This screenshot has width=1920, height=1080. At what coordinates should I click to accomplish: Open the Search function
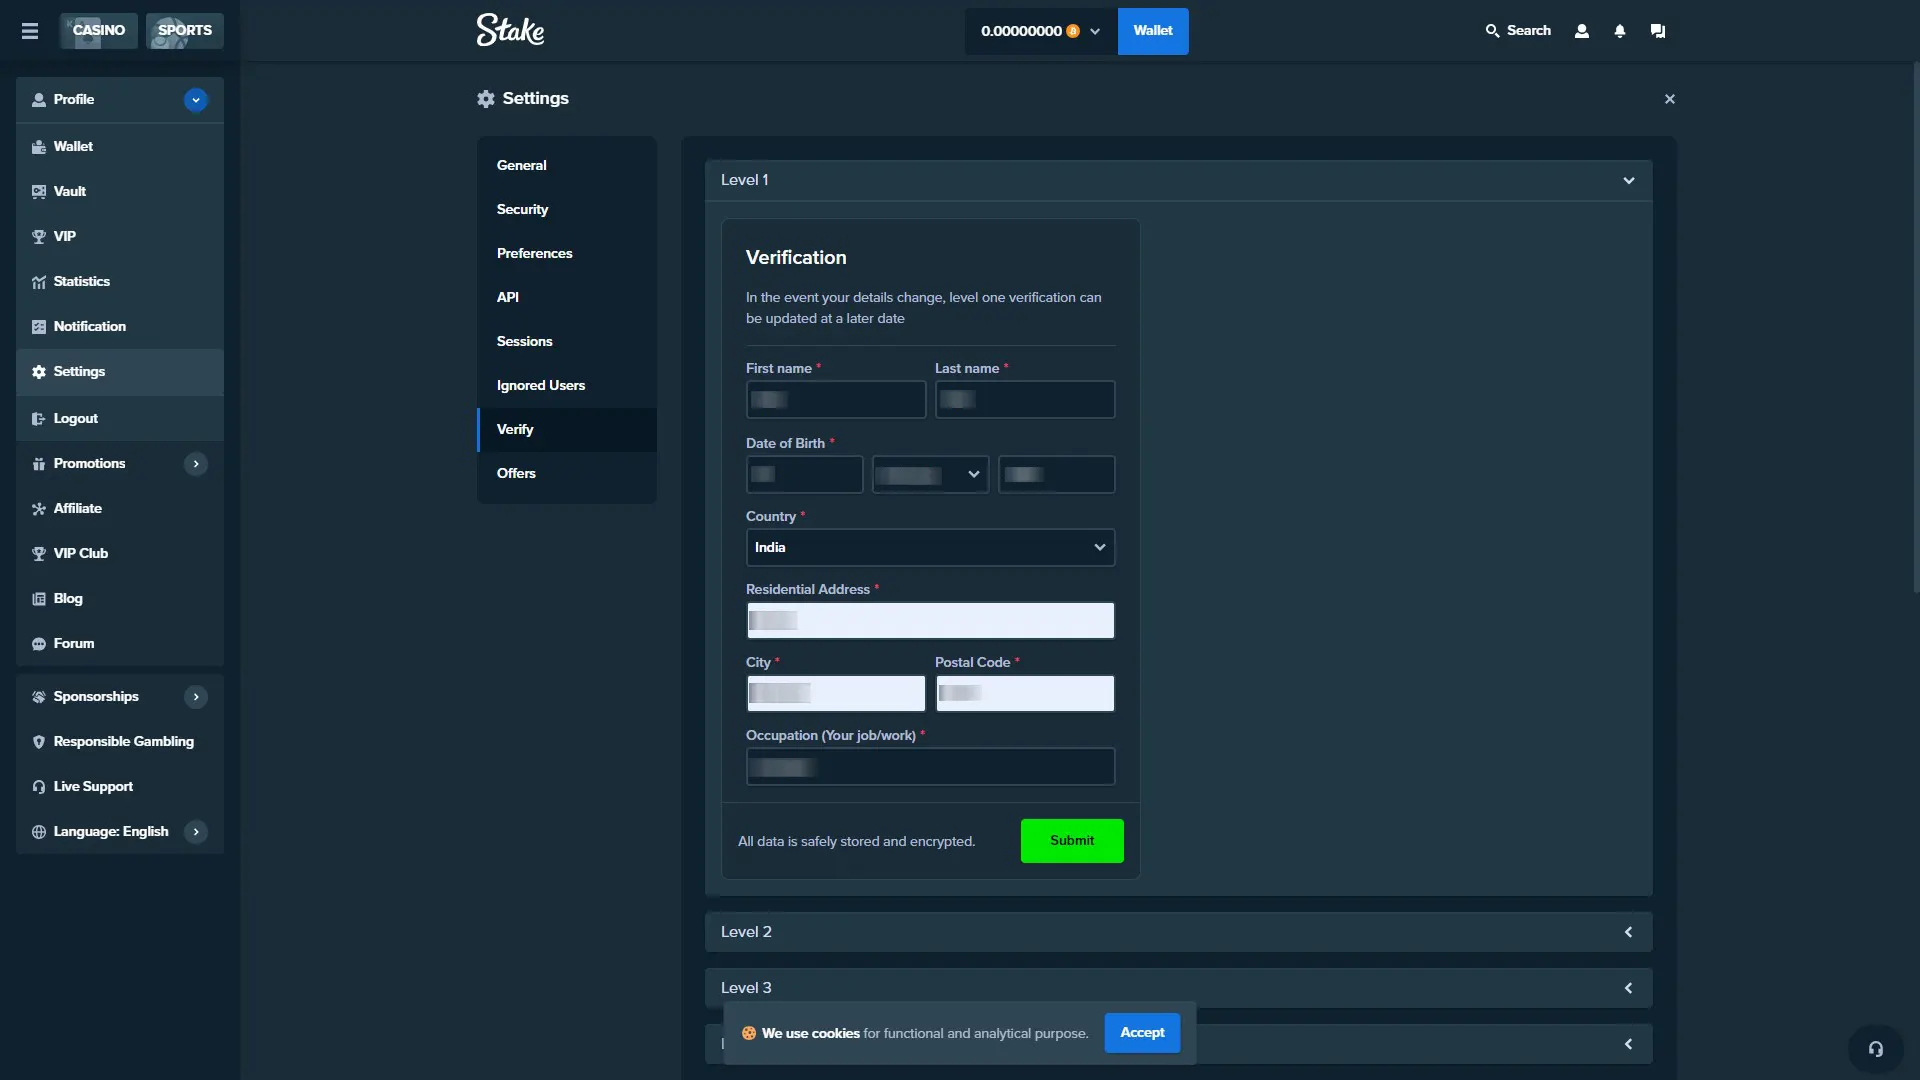click(x=1514, y=30)
